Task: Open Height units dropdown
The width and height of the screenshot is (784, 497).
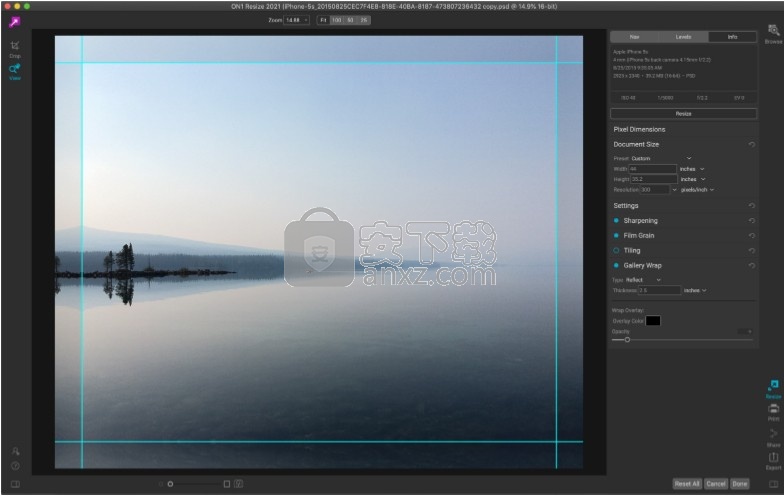Action: click(x=692, y=179)
